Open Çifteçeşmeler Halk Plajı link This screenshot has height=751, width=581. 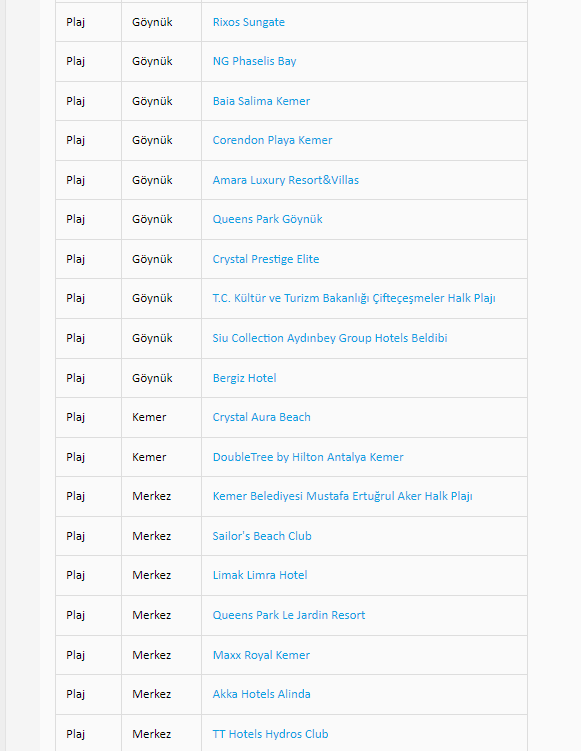pos(354,298)
